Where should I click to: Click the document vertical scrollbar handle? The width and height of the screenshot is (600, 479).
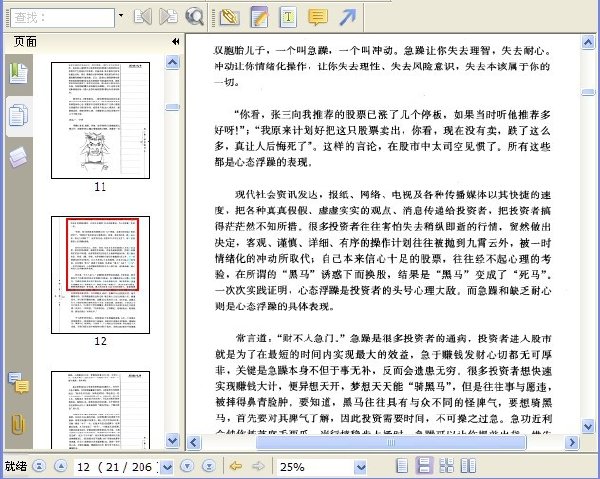point(588,92)
